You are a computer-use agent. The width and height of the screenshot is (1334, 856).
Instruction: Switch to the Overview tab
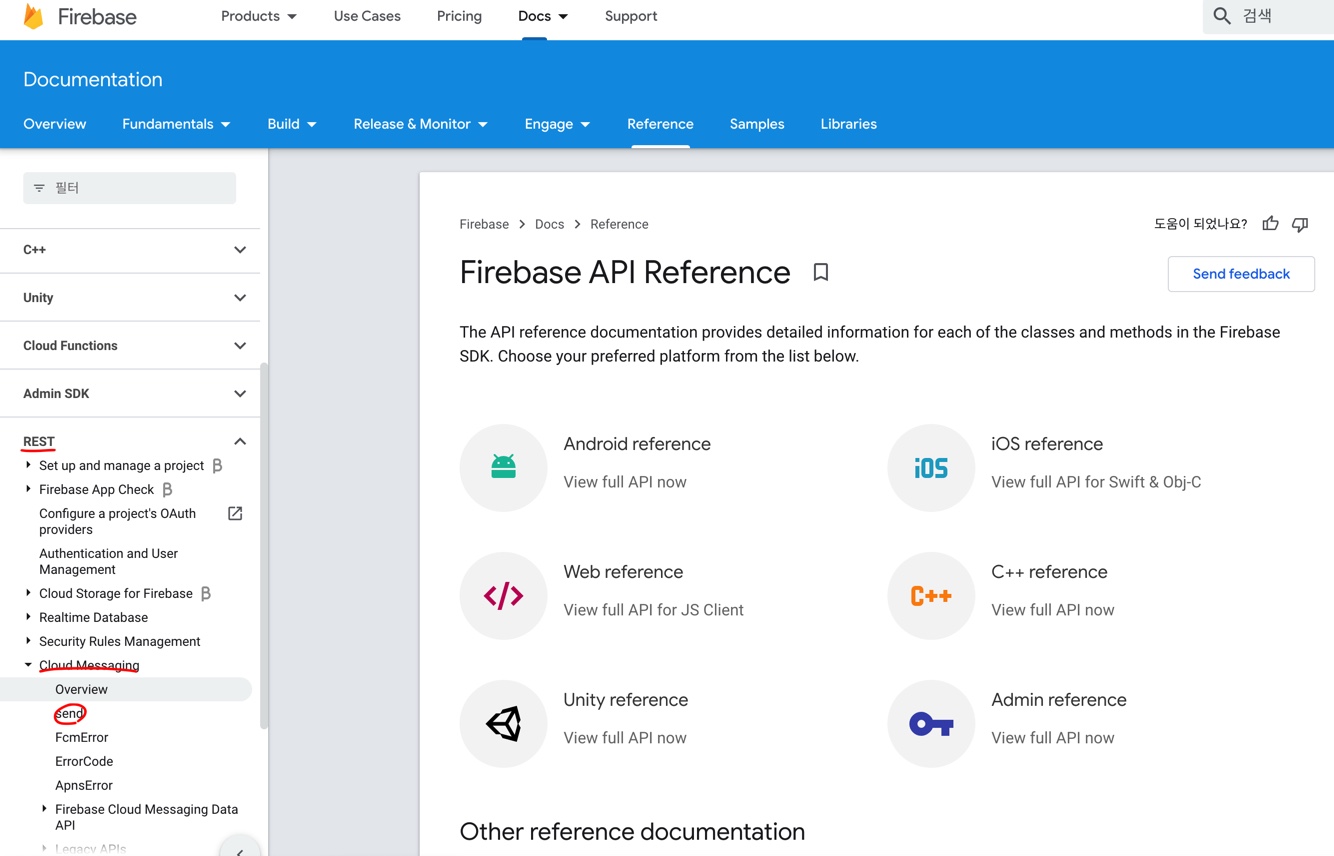[x=55, y=124]
